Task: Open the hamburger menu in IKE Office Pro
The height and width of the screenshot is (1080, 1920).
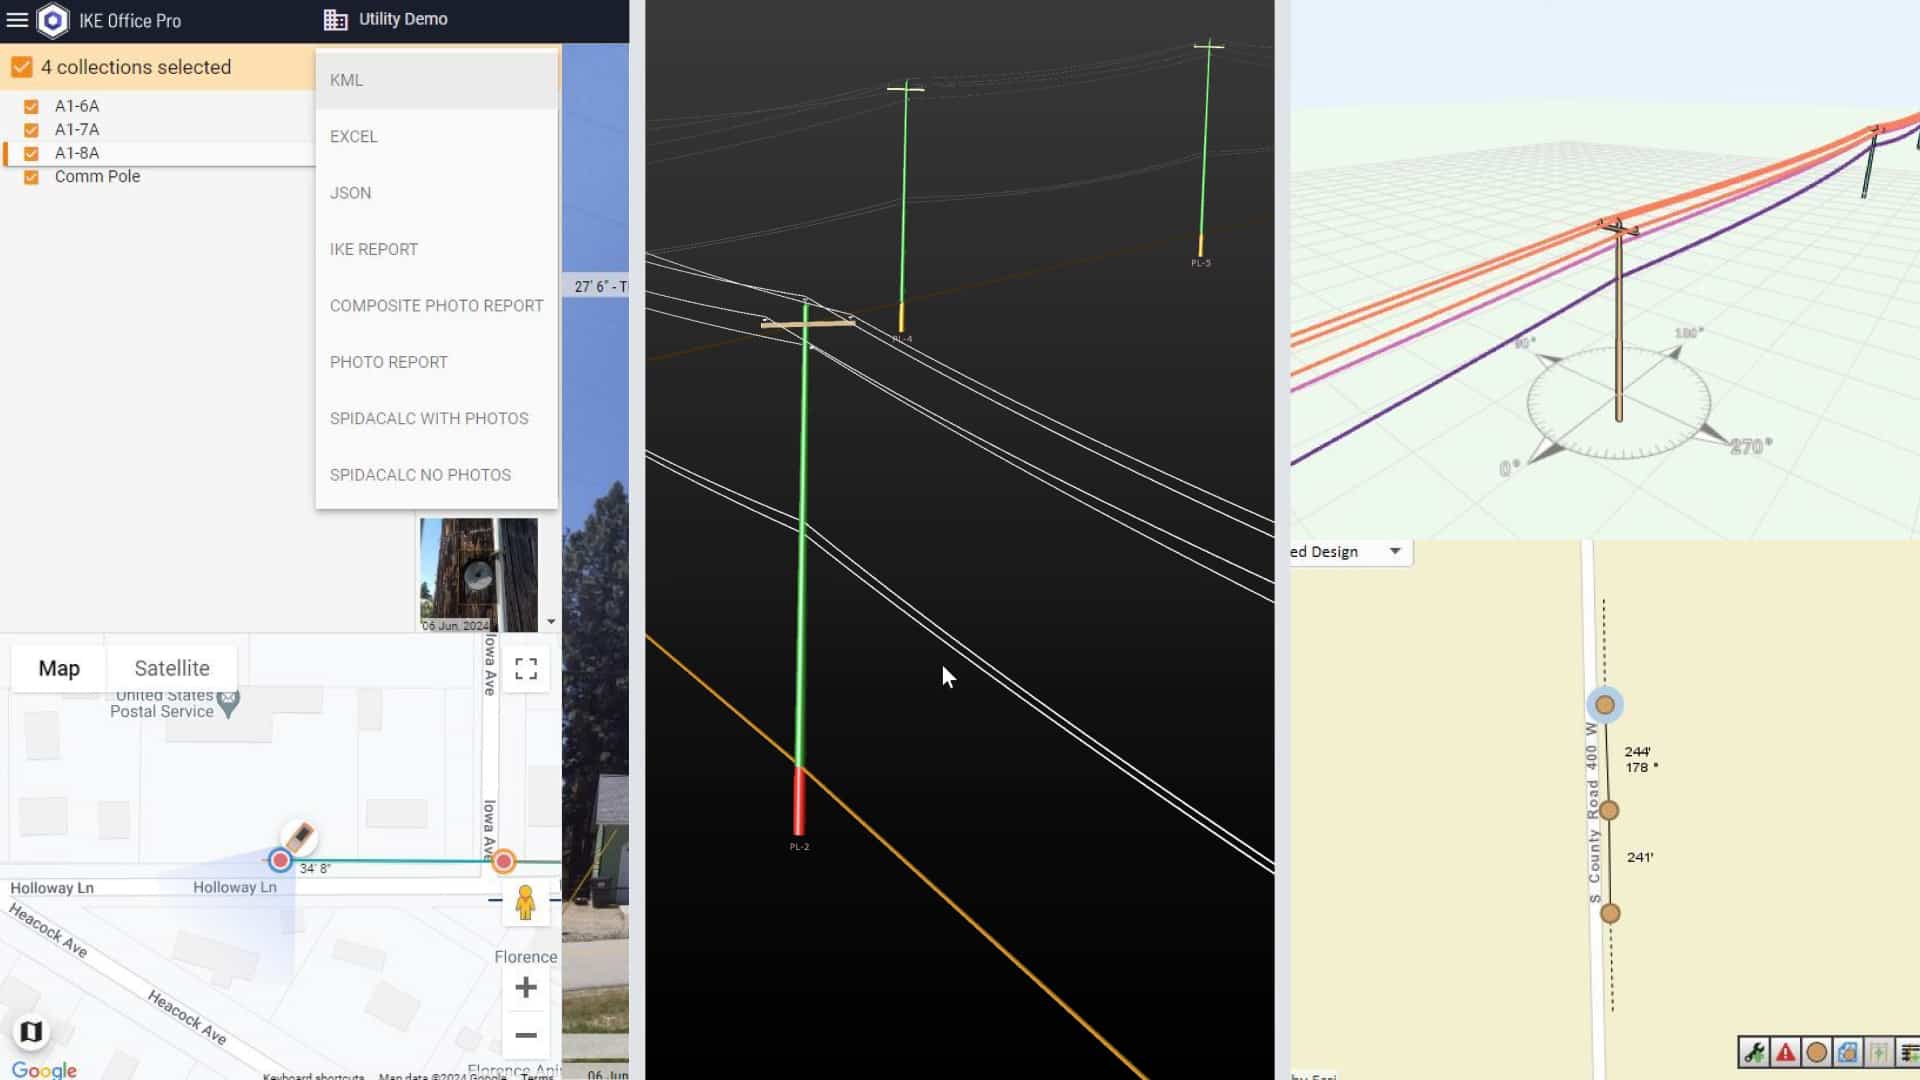Action: pos(17,19)
